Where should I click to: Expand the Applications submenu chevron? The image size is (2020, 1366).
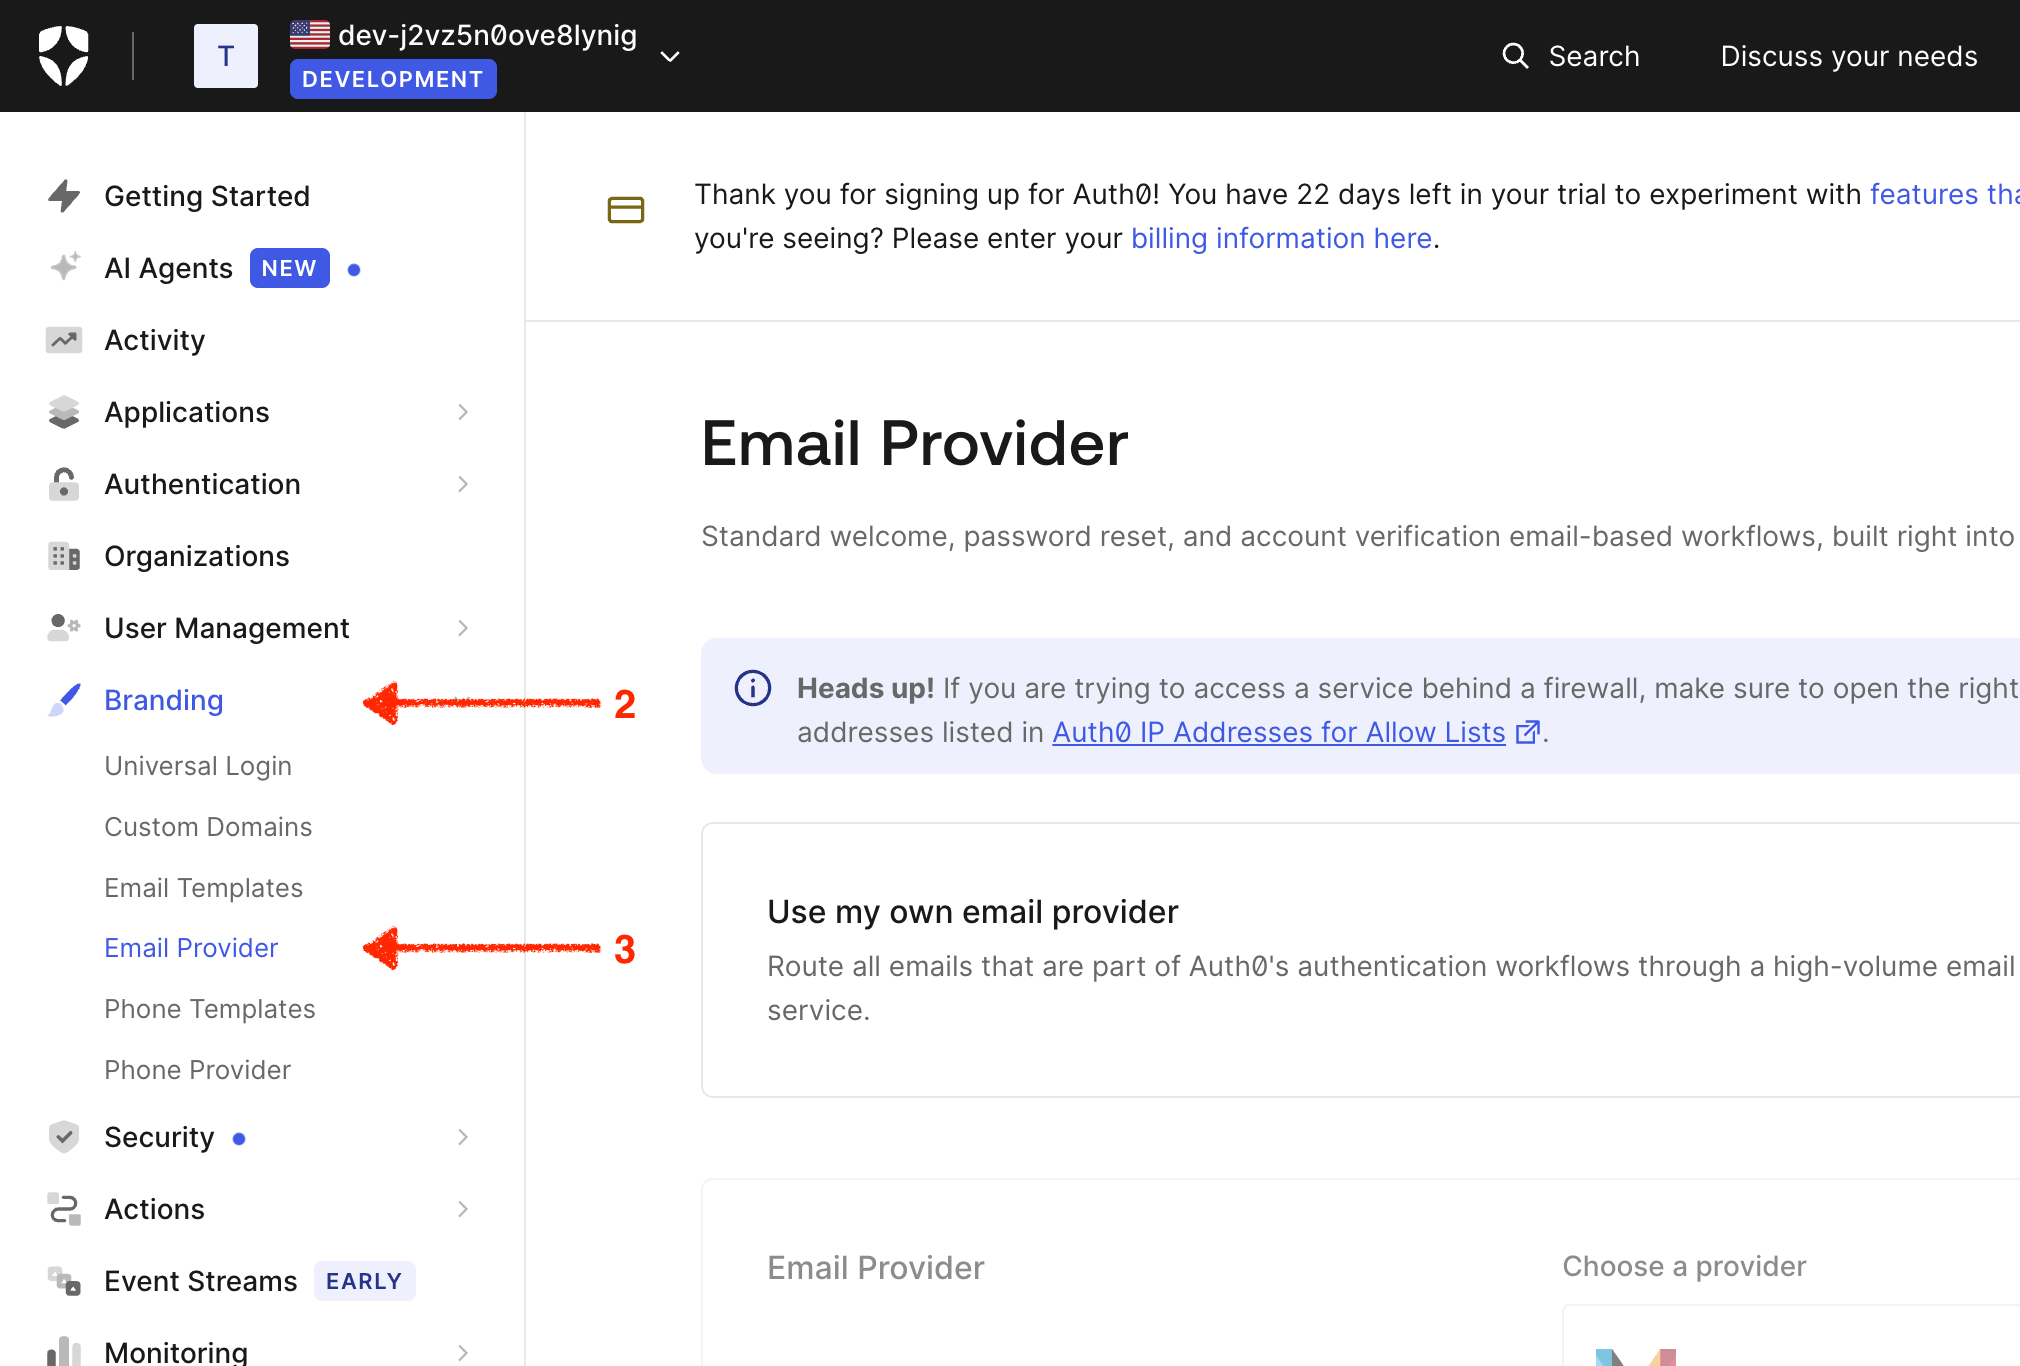coord(463,412)
